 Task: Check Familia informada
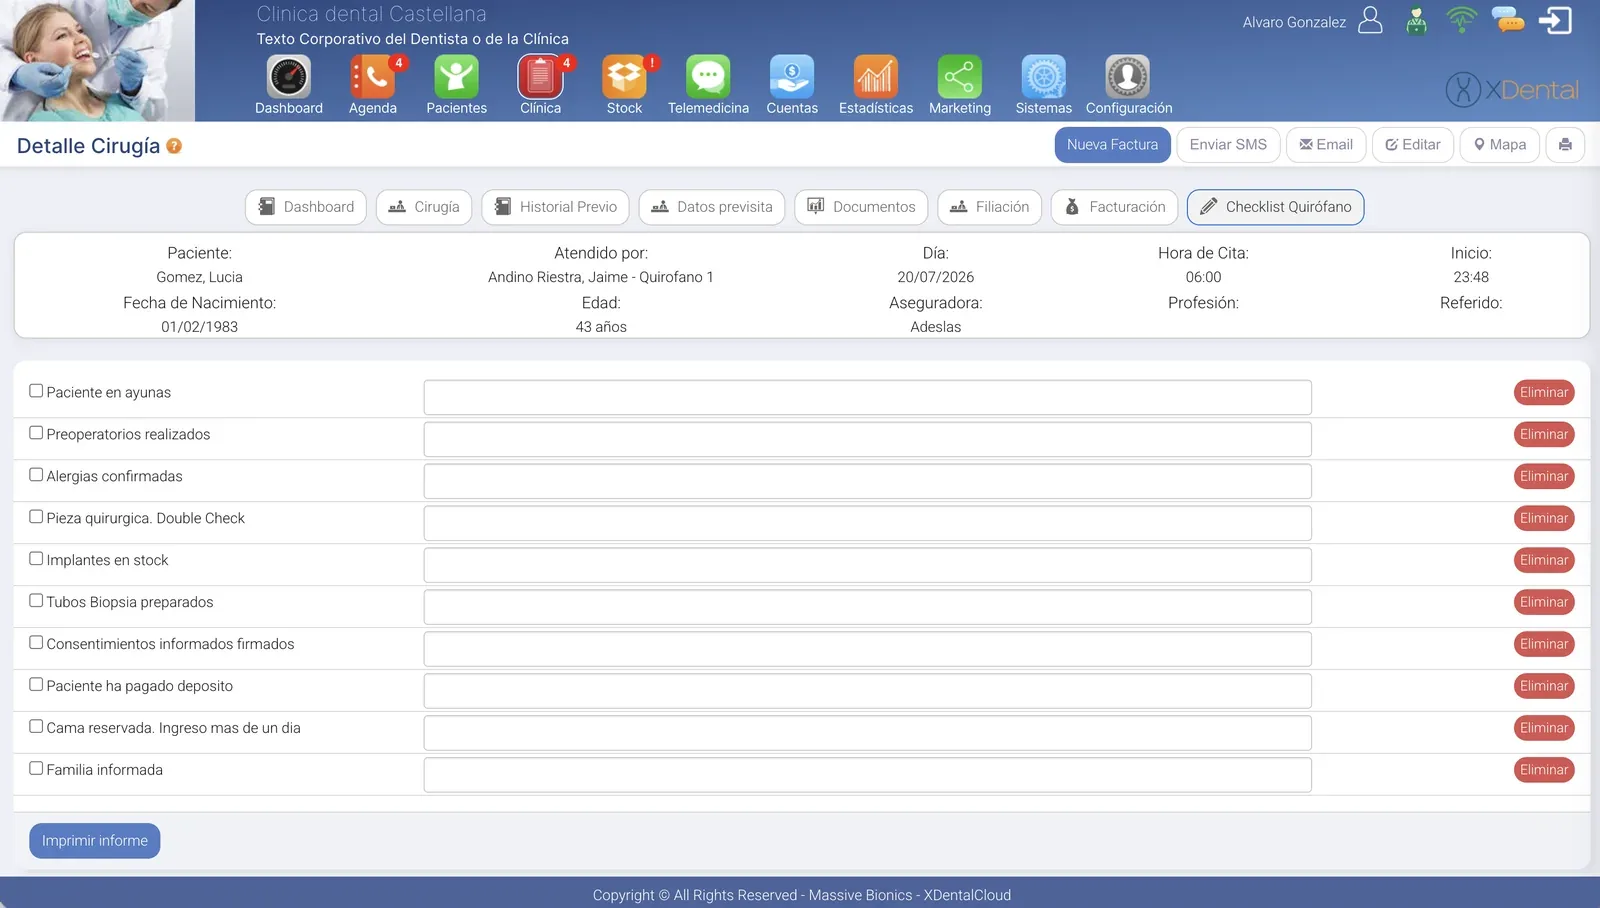pos(36,769)
